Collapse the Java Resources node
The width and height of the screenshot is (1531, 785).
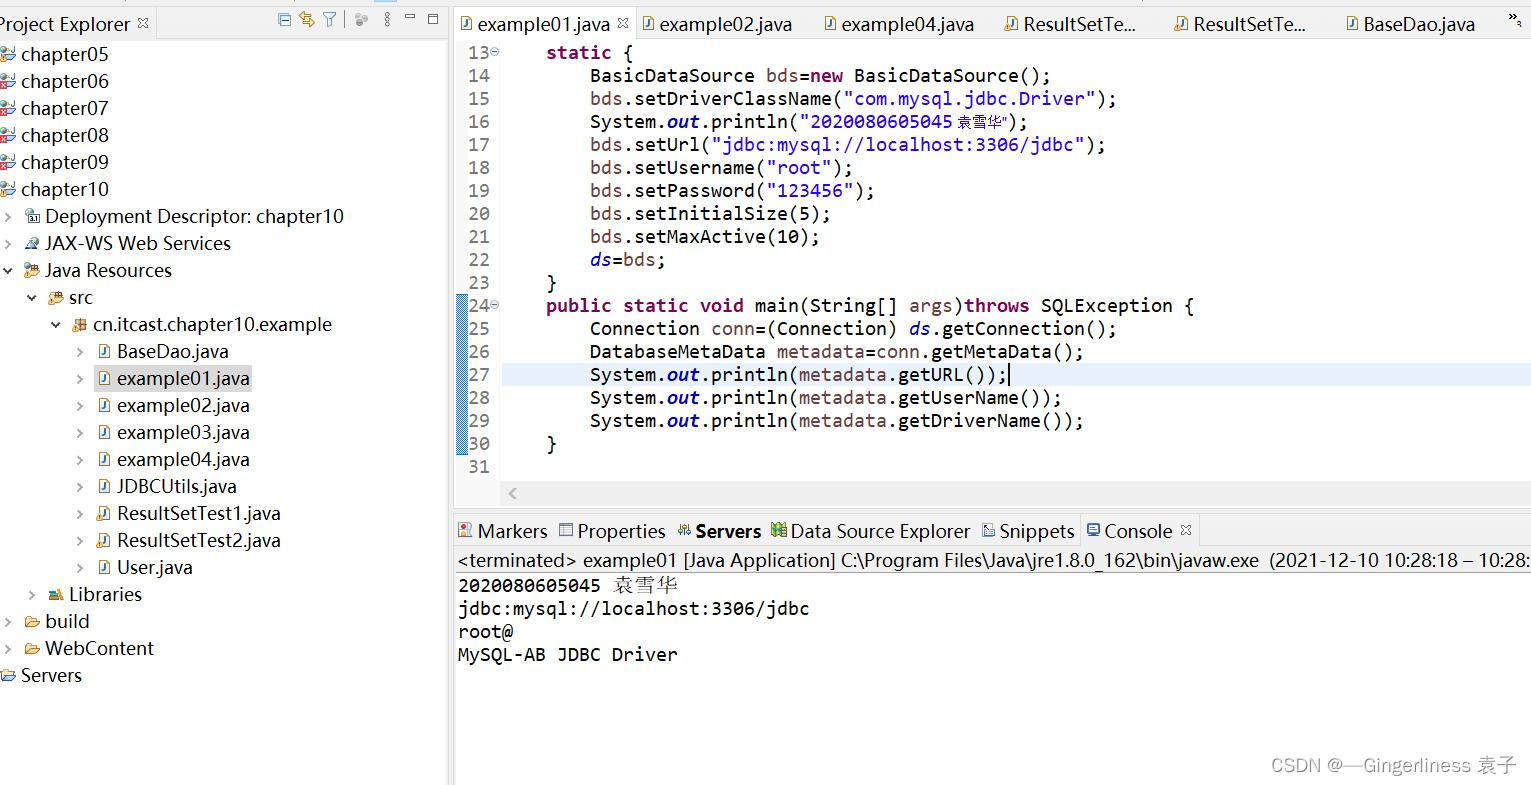[8, 270]
